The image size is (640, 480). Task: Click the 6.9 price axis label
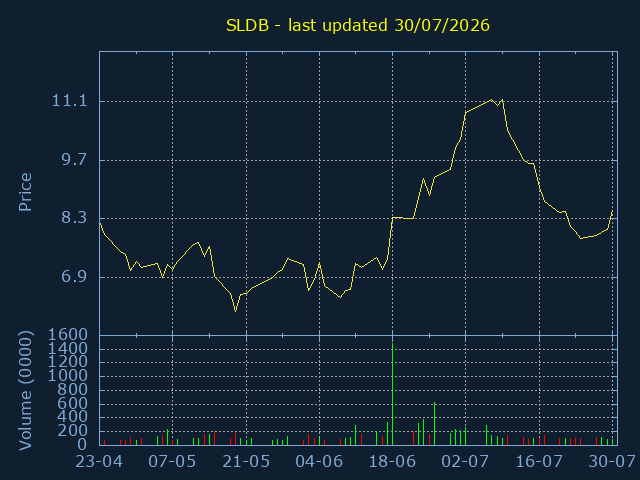[74, 277]
